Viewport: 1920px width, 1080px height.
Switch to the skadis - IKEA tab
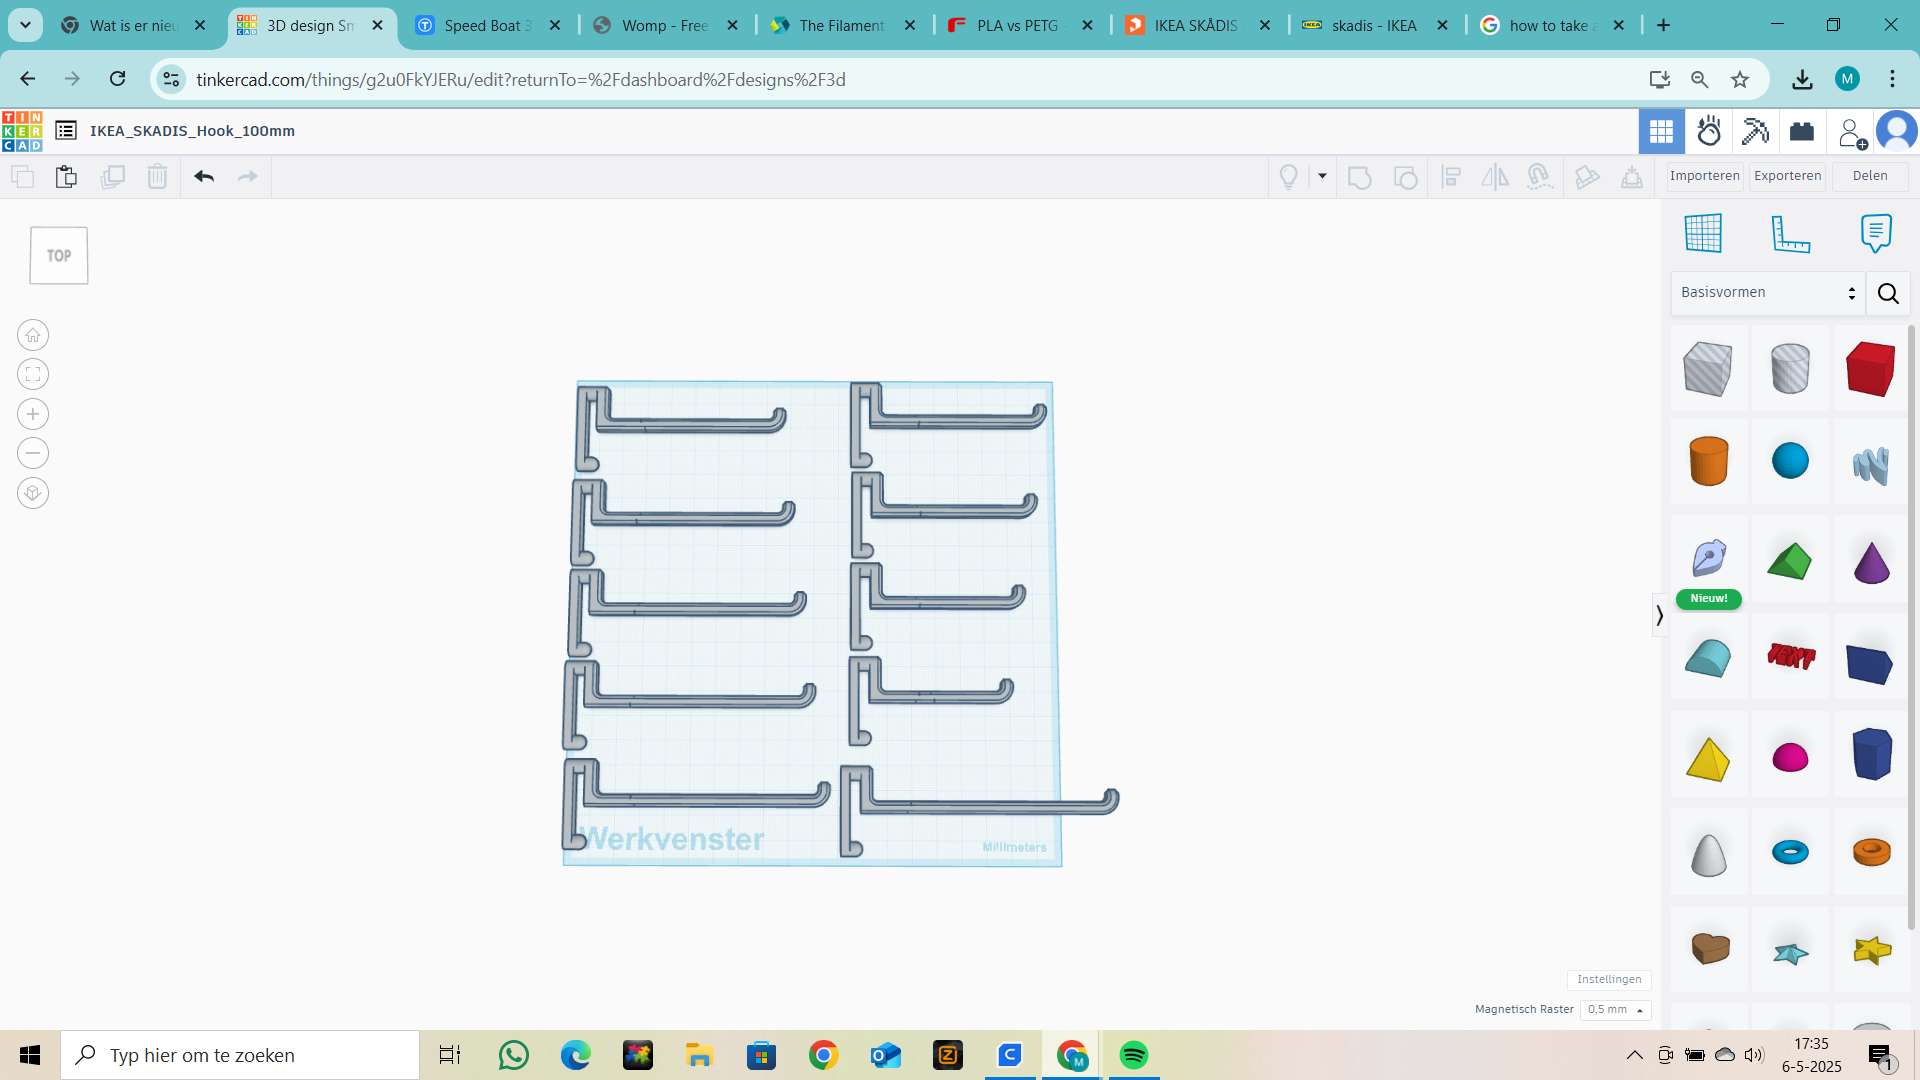tap(1376, 25)
